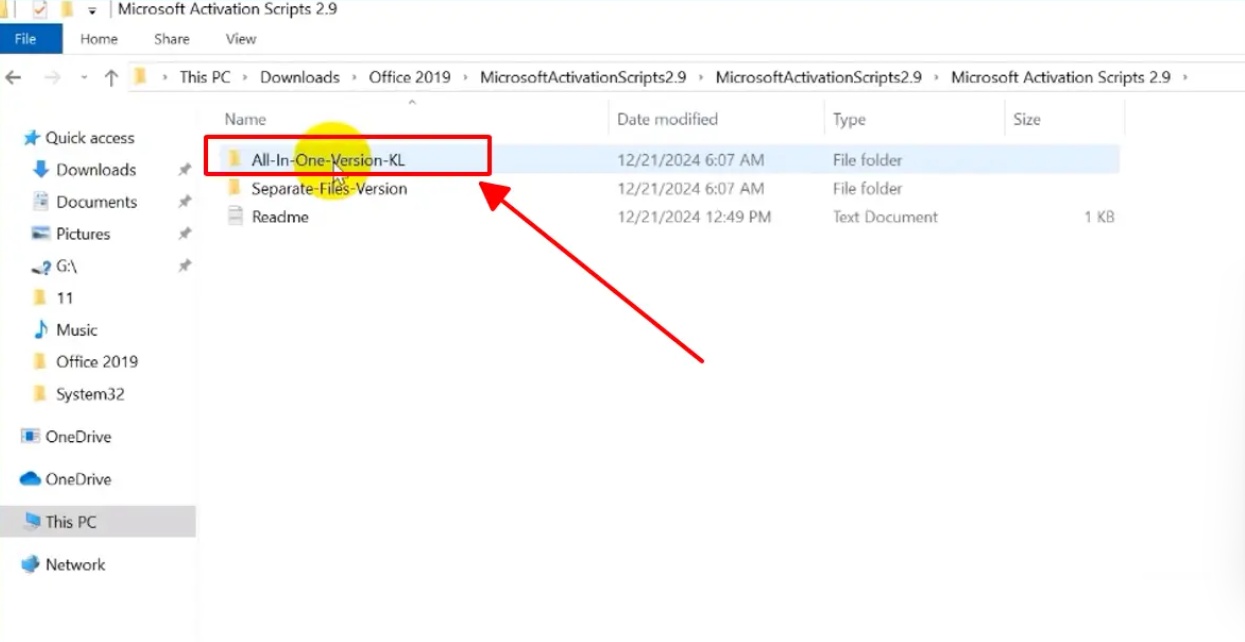Sort files by Date modified column

click(667, 119)
